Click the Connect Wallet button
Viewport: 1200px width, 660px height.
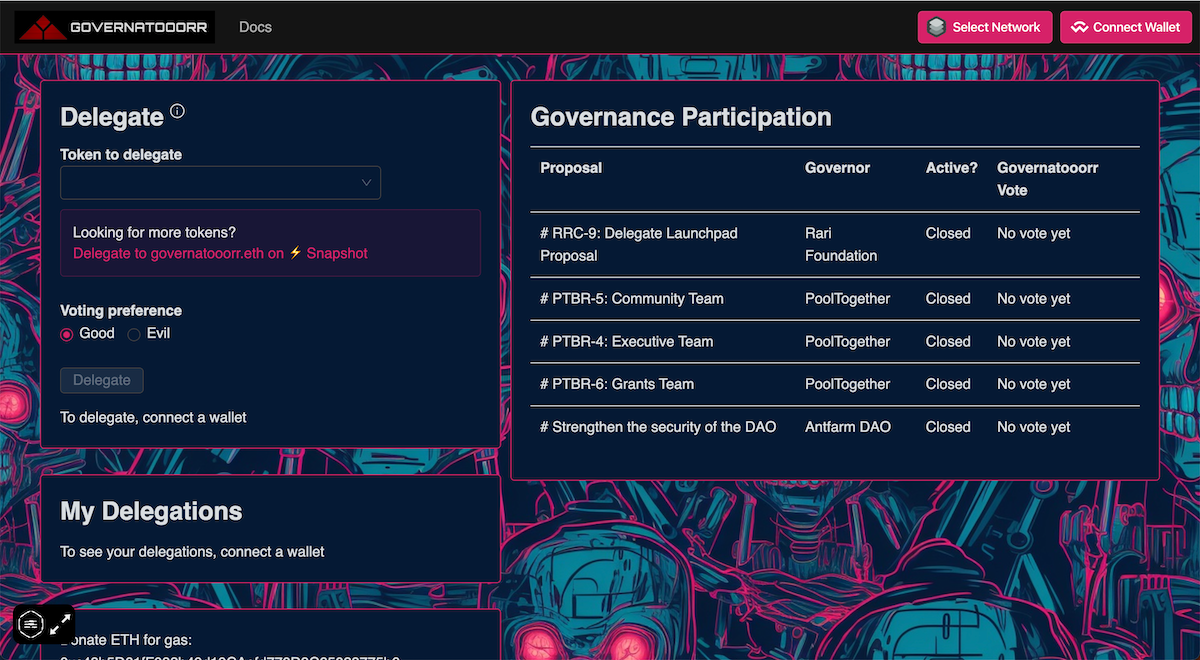point(1126,26)
